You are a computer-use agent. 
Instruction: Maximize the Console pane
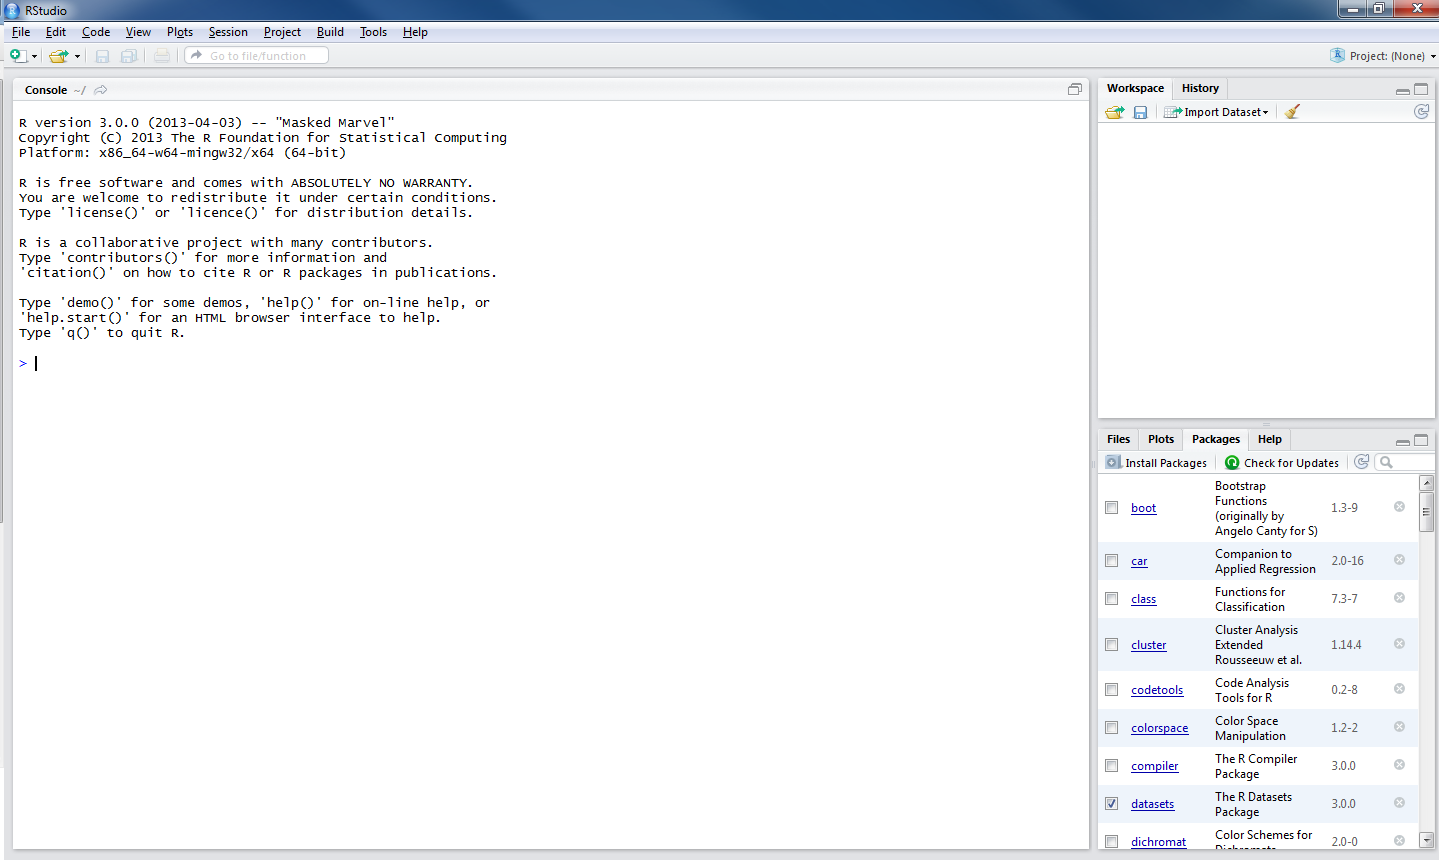pos(1075,89)
